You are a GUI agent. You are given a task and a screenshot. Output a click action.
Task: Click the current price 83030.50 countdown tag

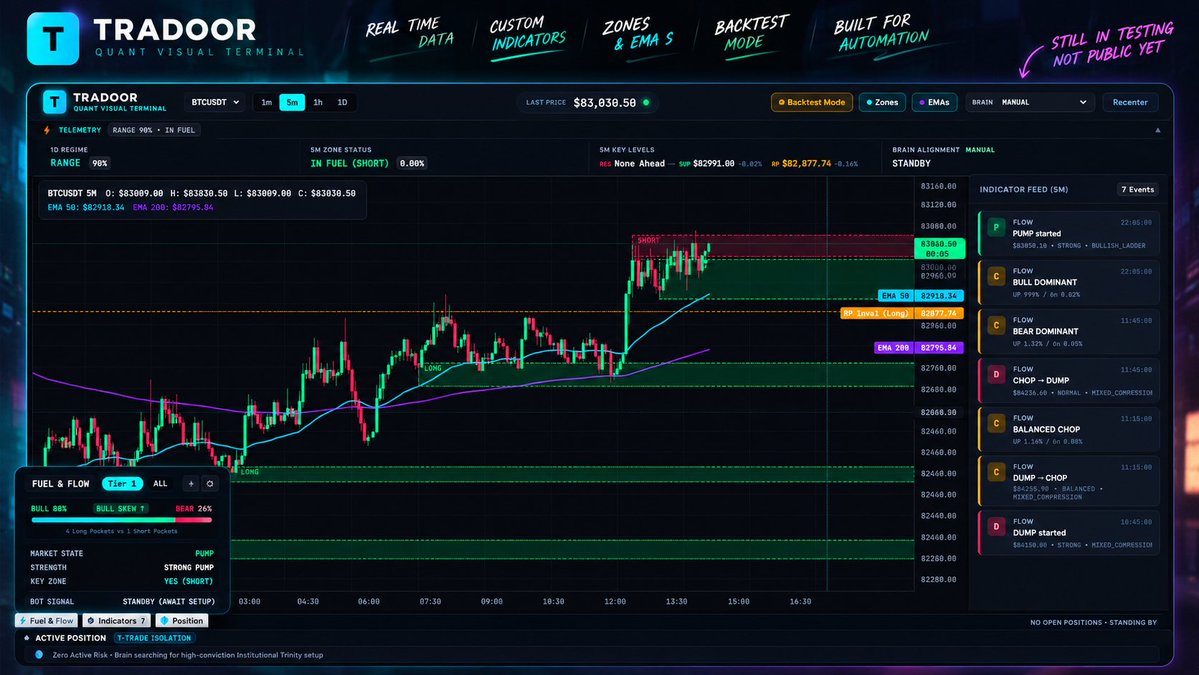point(939,248)
